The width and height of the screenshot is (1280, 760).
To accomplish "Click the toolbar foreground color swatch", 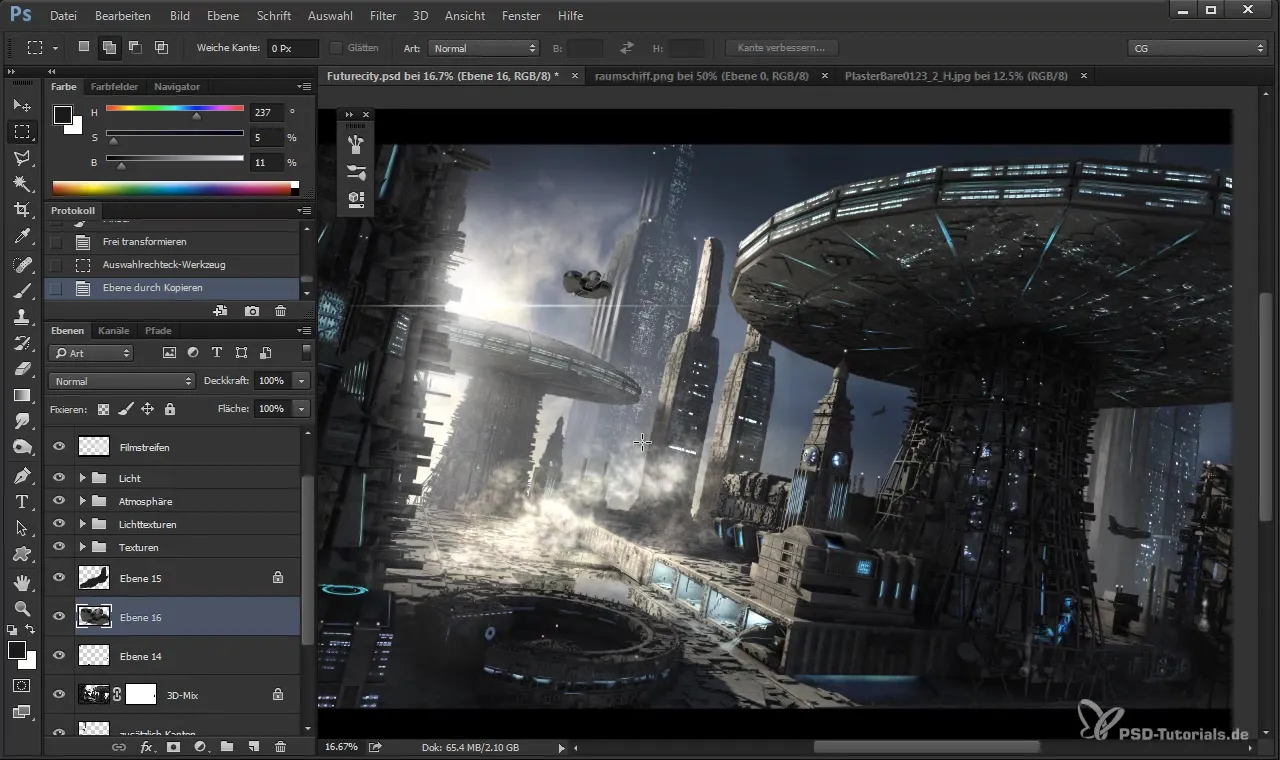I will (x=17, y=650).
